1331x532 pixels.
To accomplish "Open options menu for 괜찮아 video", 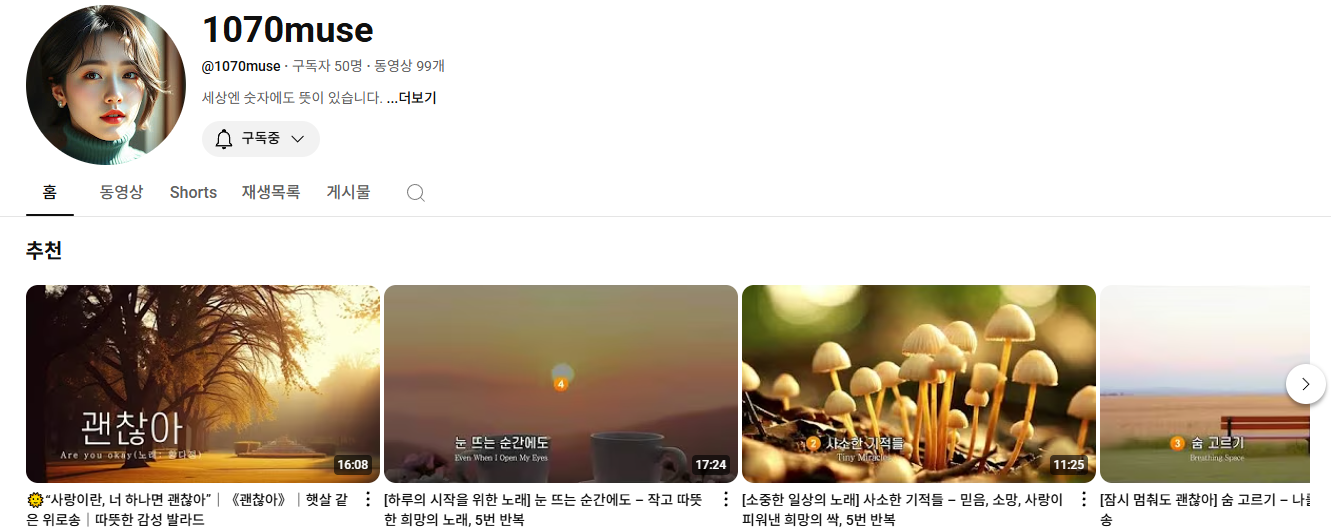I will pos(367,499).
